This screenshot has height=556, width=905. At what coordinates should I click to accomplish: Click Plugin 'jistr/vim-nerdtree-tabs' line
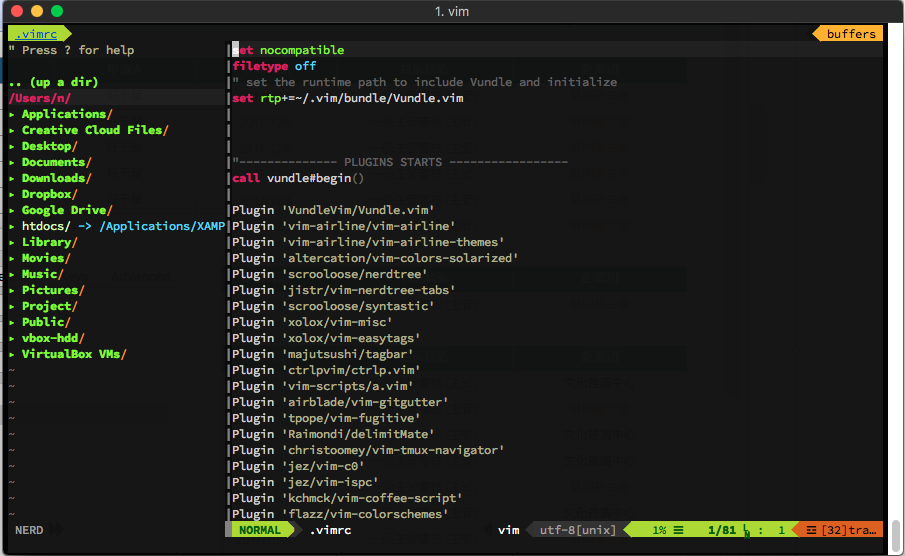343,290
